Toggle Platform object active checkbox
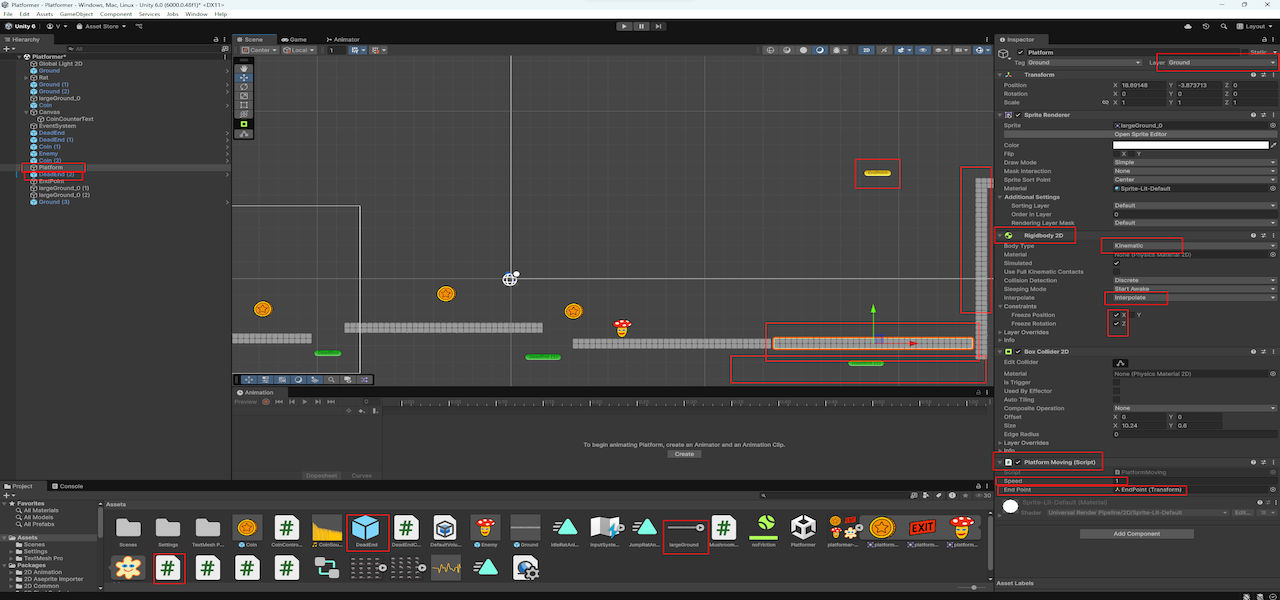Screen dimensions: 1280x600 point(1020,52)
